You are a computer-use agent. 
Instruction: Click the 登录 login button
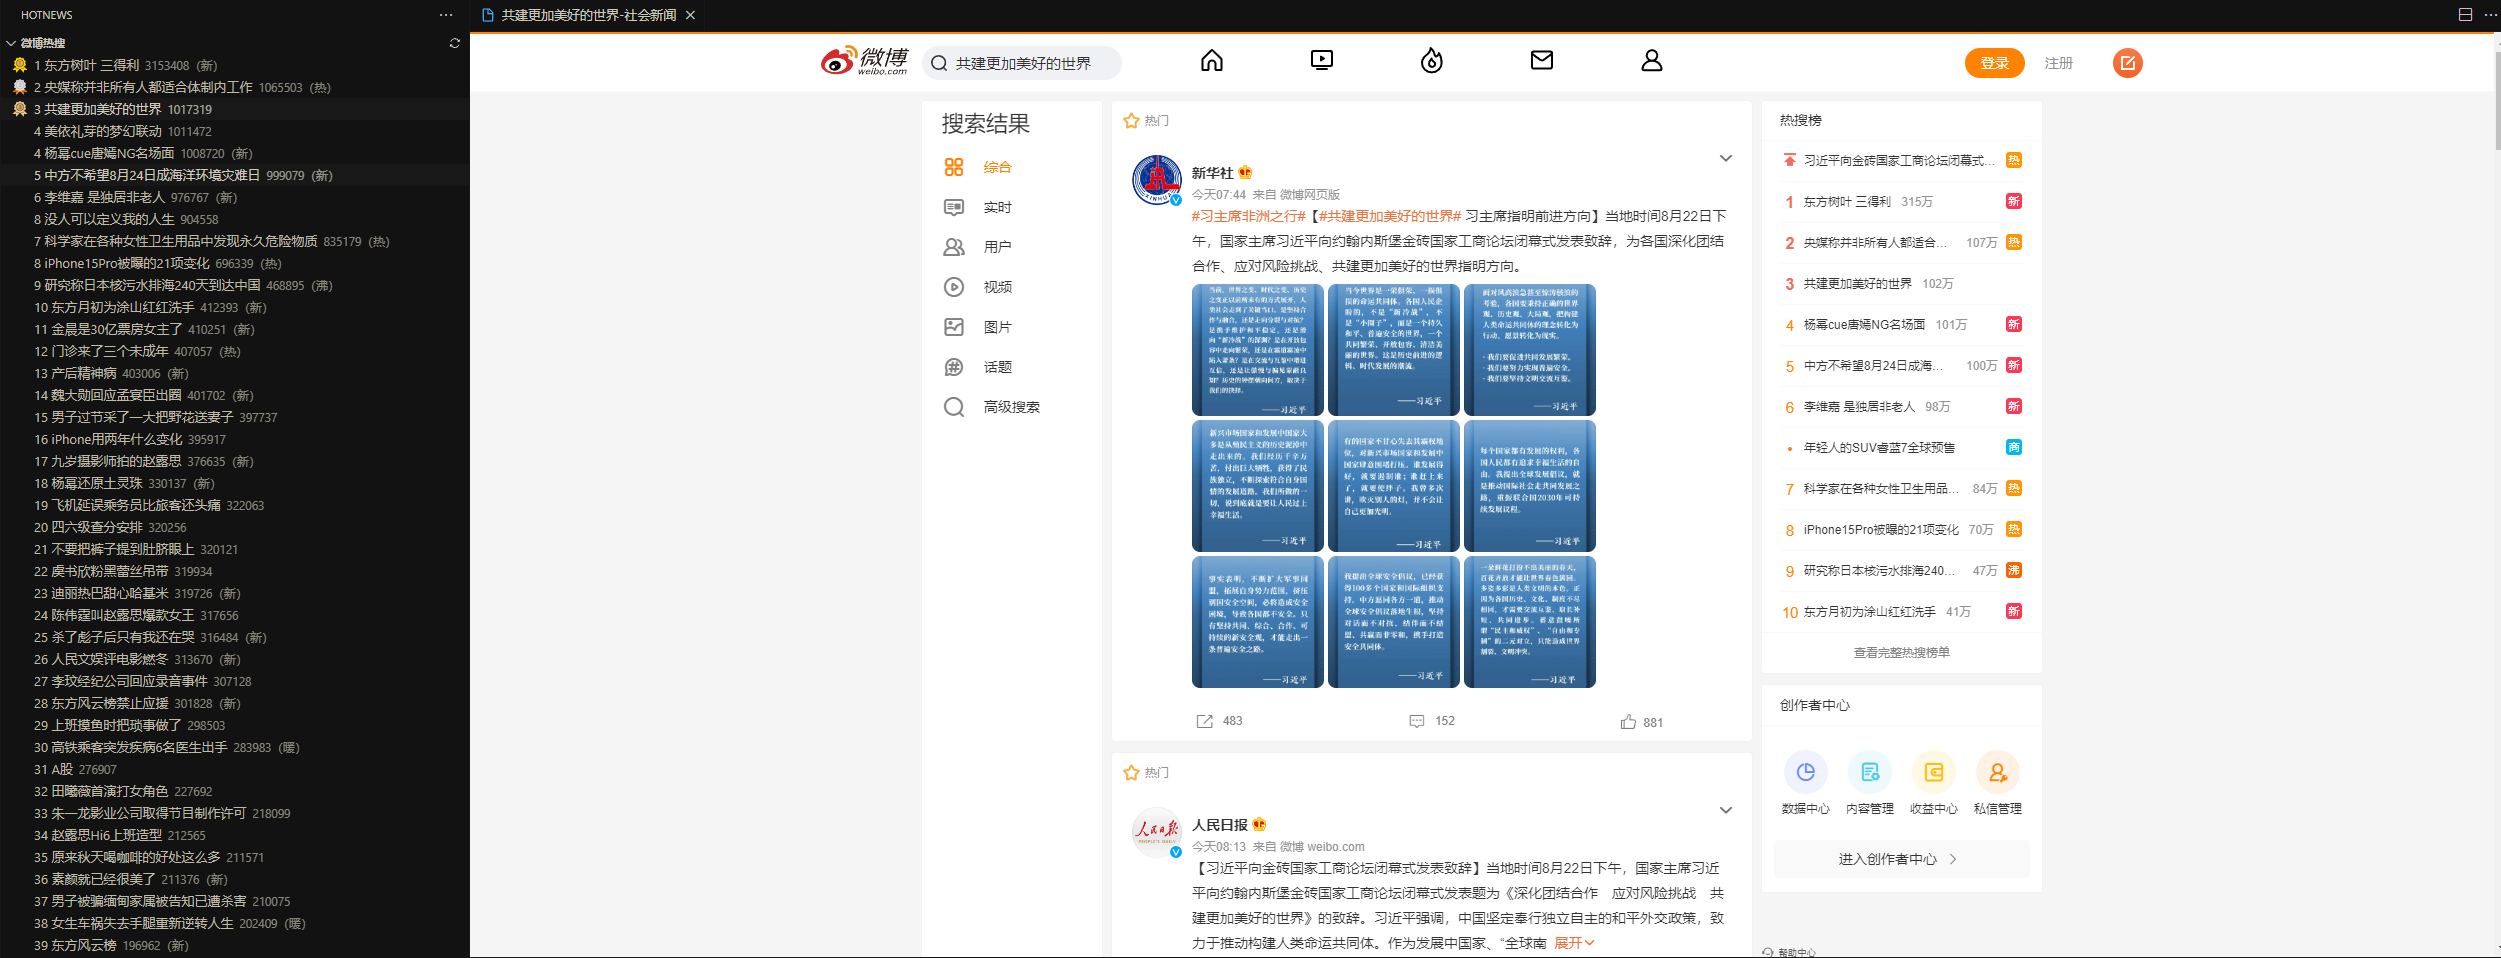[x=1994, y=63]
